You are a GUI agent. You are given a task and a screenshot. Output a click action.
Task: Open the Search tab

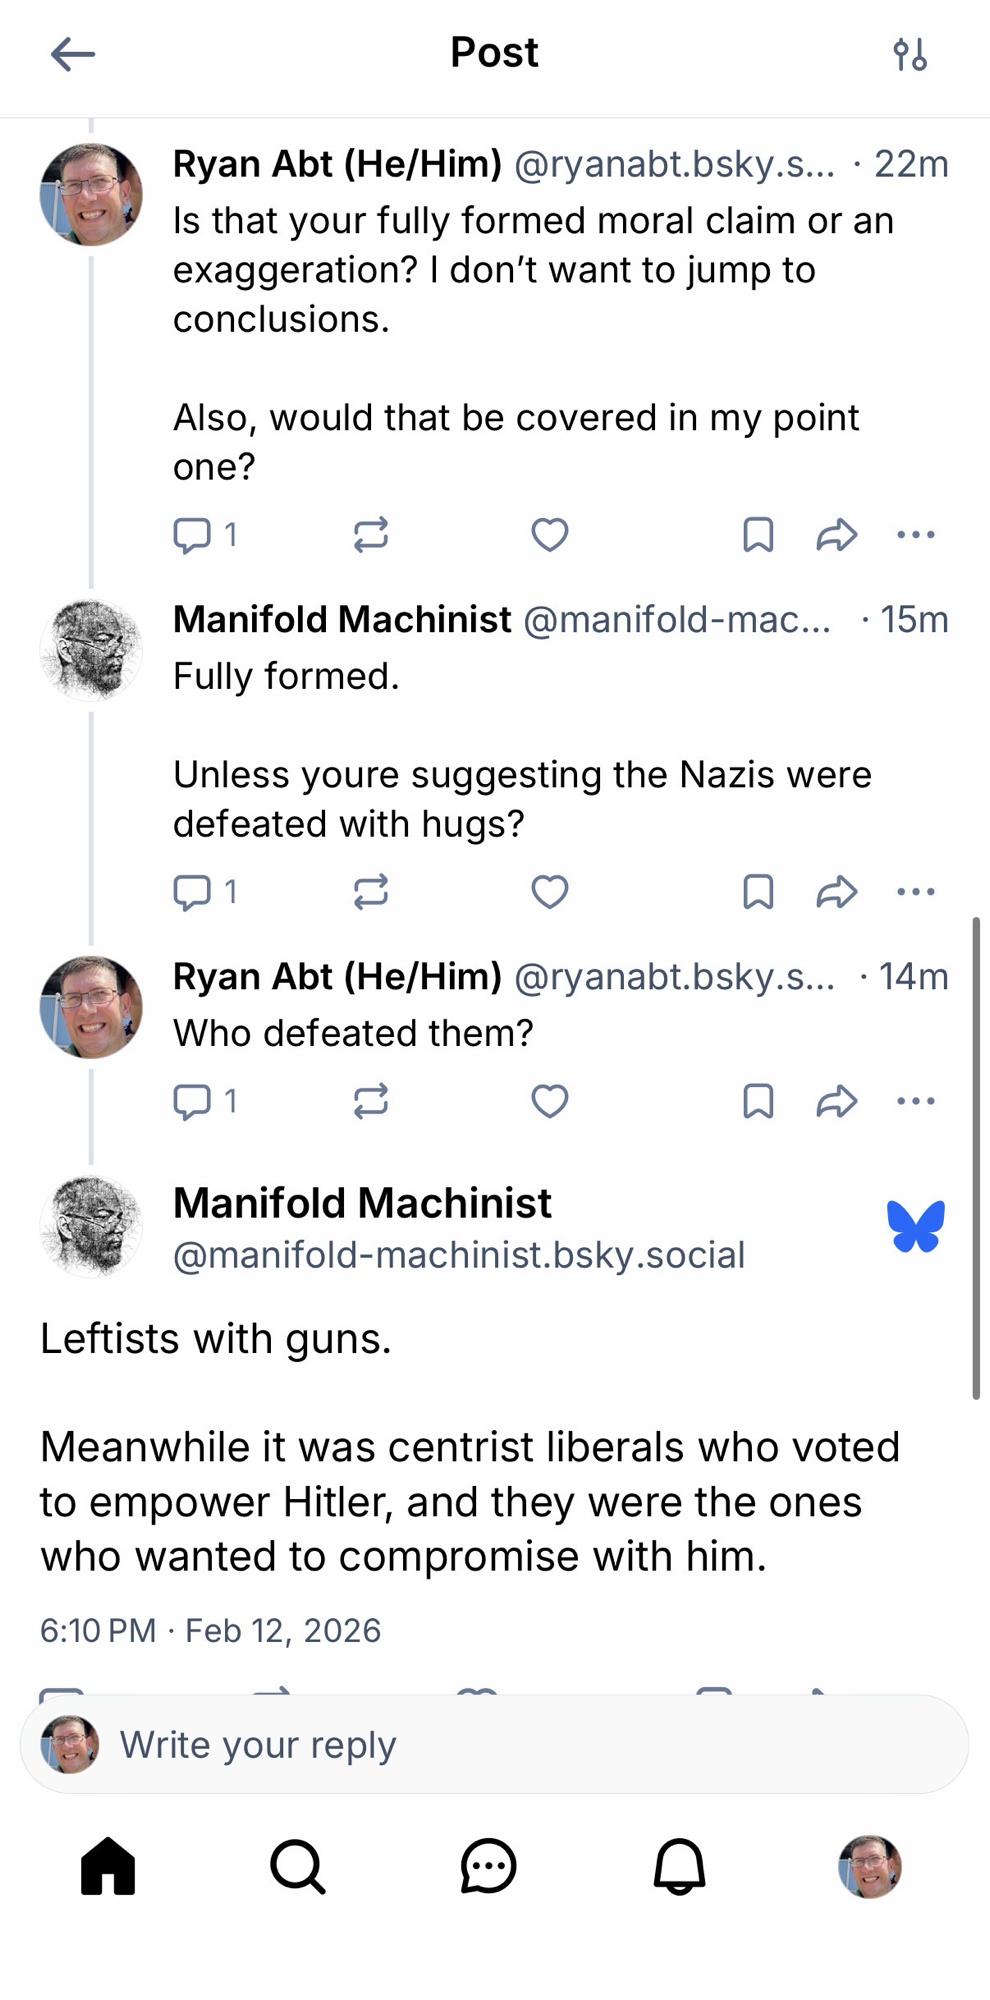point(298,1866)
